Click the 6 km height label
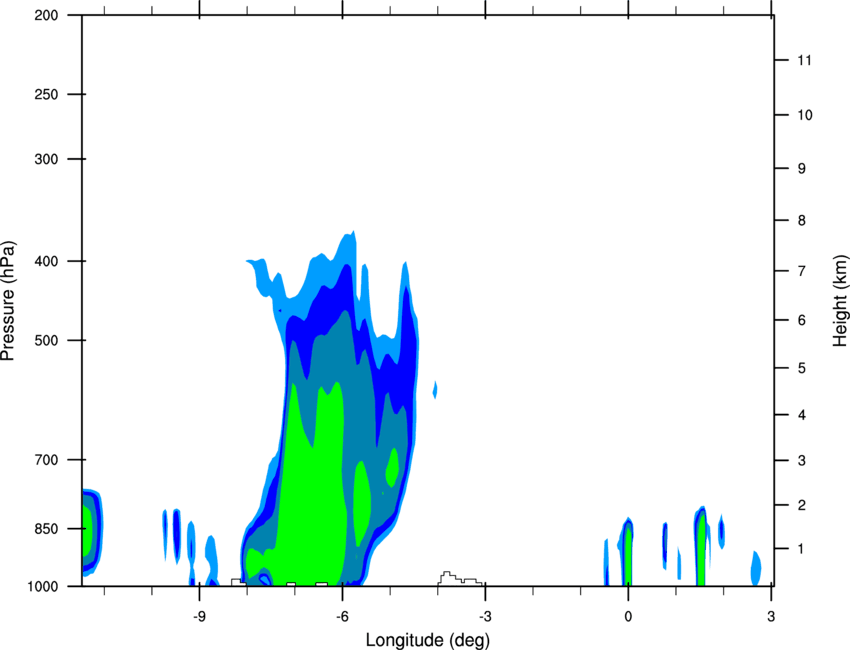Image resolution: width=850 pixels, height=650 pixels. point(801,320)
